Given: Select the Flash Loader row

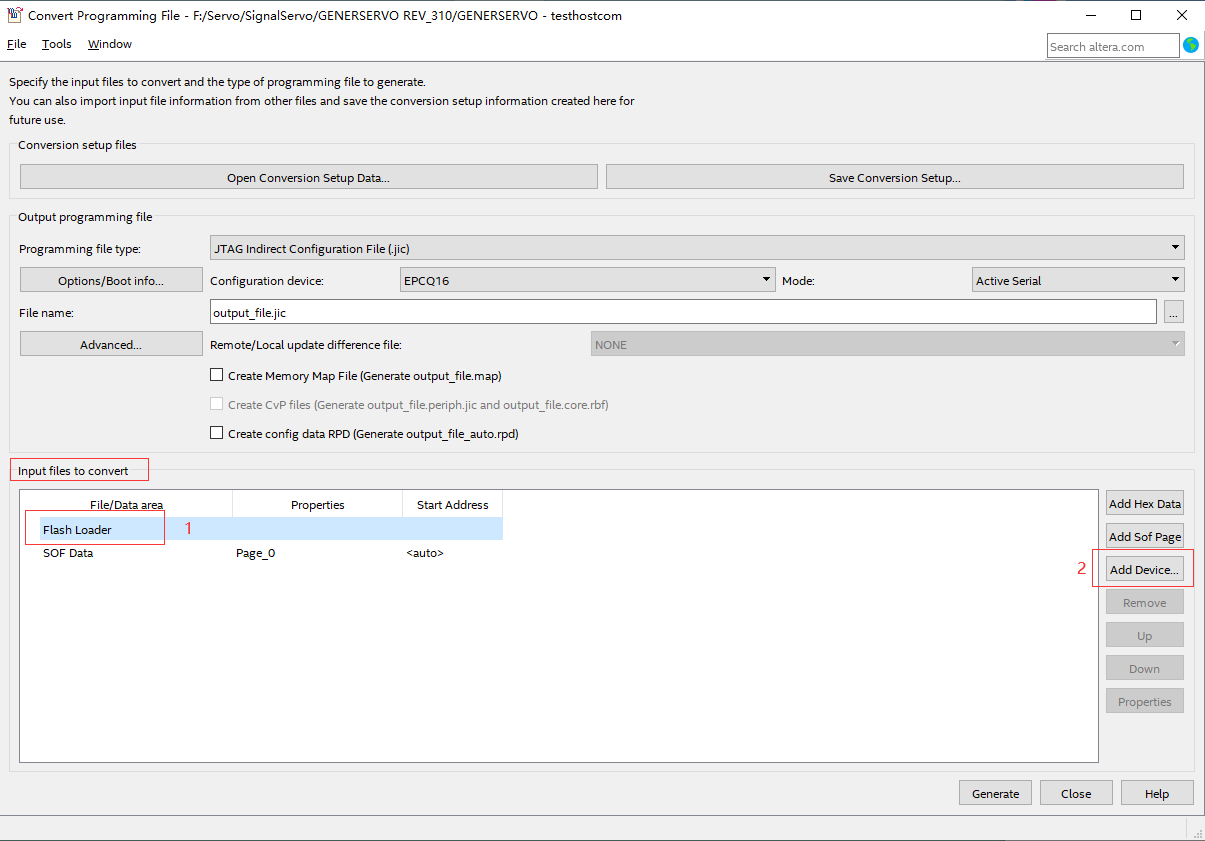Looking at the screenshot, I should (262, 529).
